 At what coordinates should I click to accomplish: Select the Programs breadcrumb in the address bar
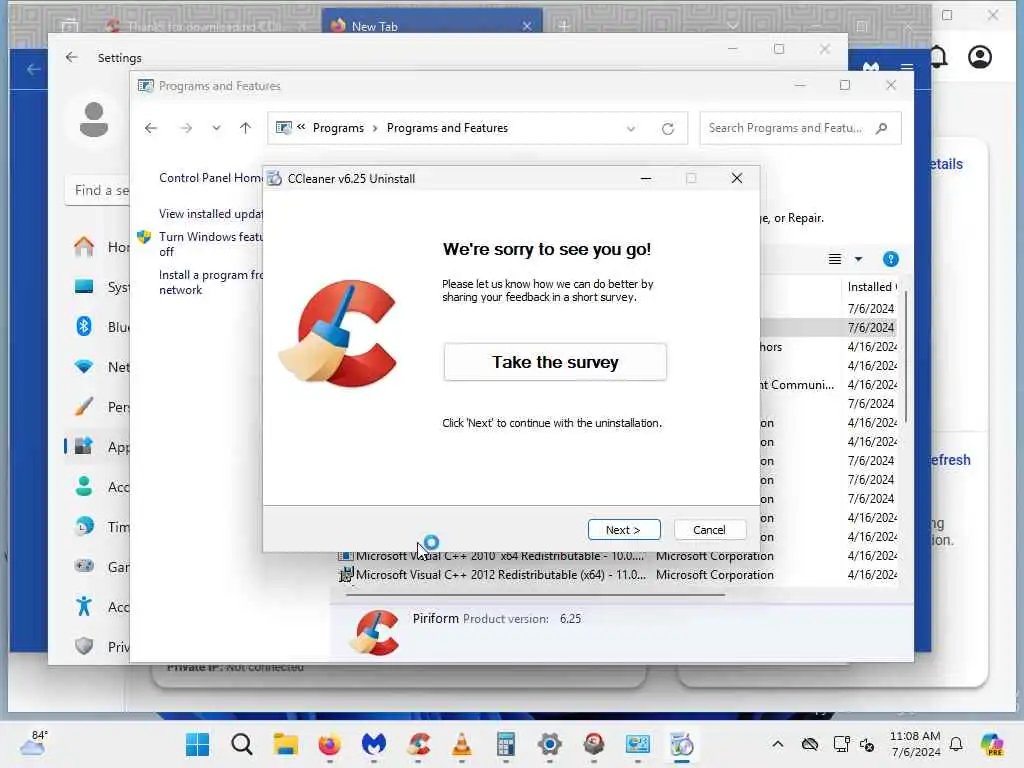coord(338,128)
